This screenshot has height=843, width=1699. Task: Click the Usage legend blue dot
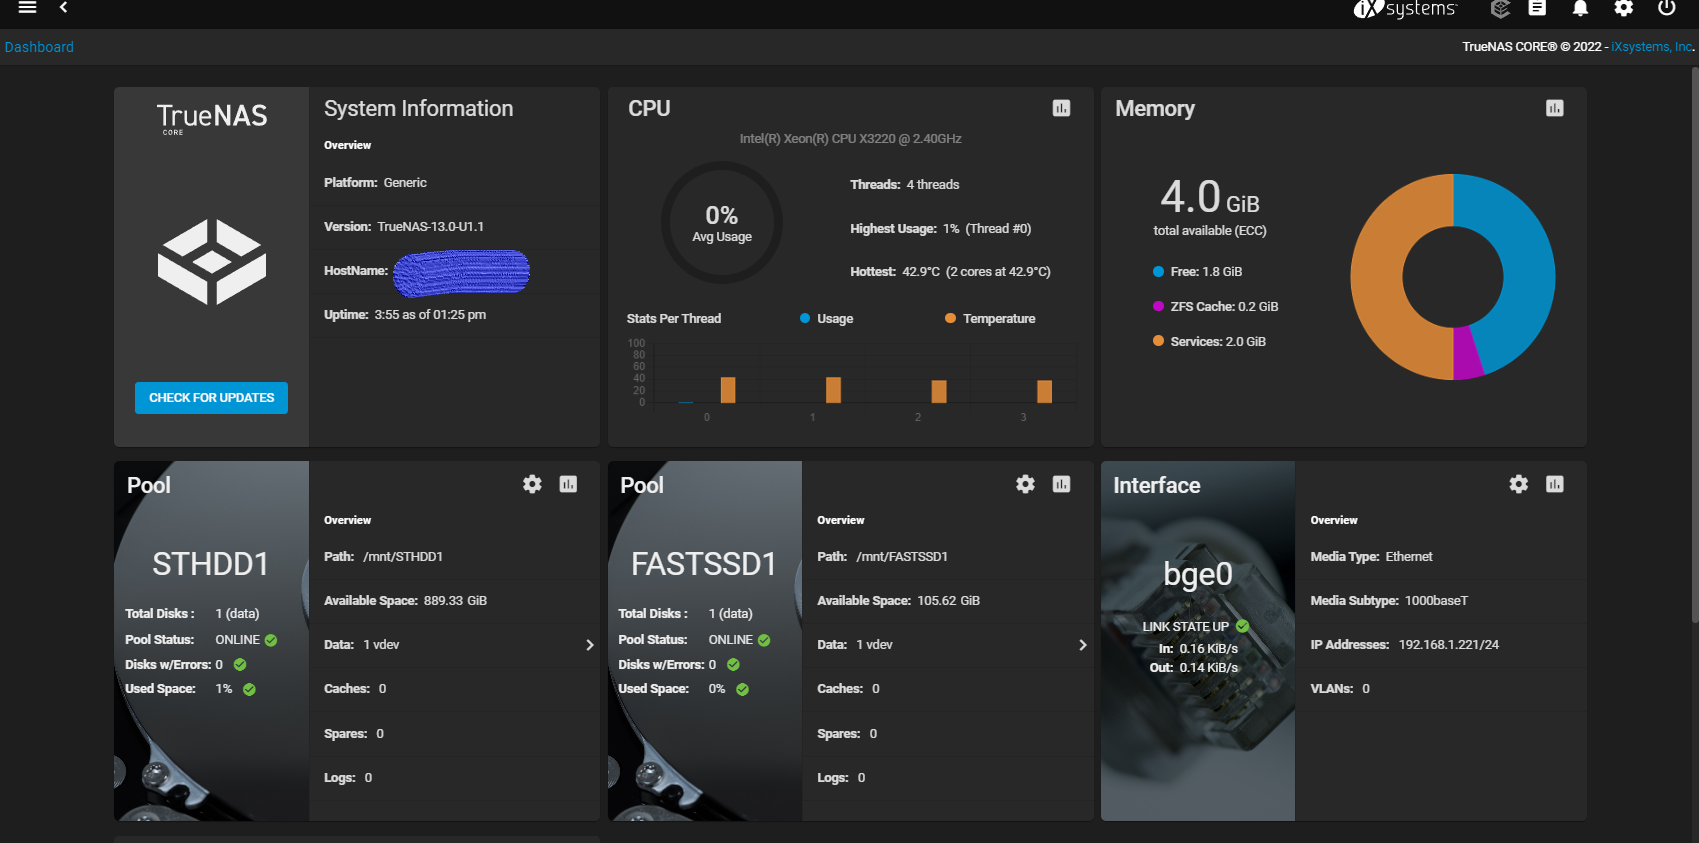click(805, 318)
